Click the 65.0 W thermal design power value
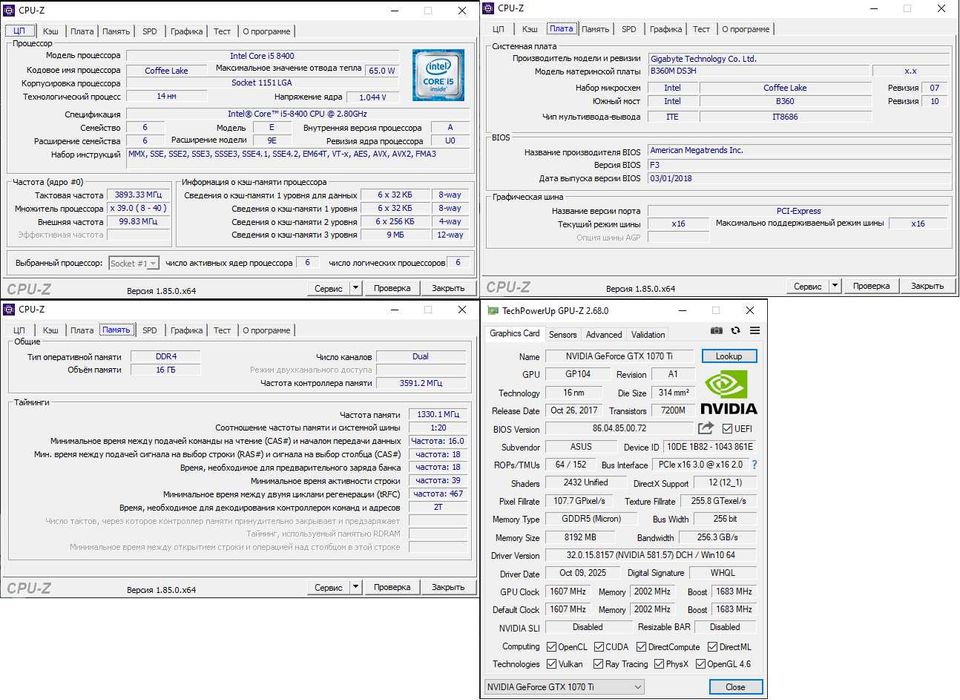This screenshot has width=960, height=700. click(381, 70)
